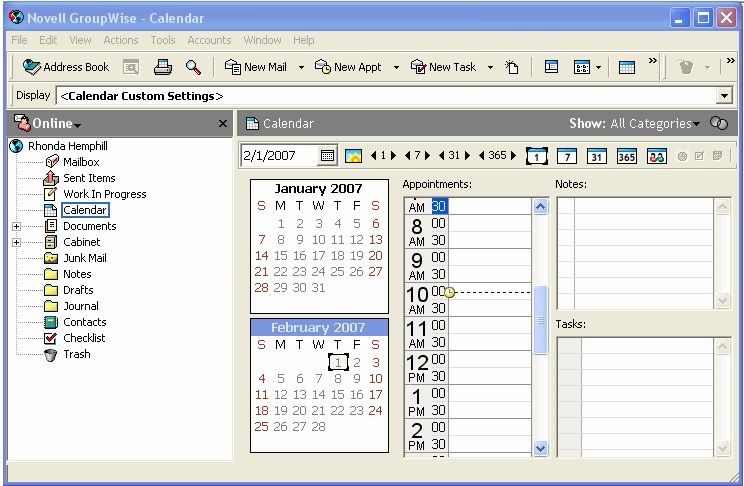Image resolution: width=744 pixels, height=486 pixels.
Task: Click Appointments scrollbar down arrow
Action: (540, 448)
